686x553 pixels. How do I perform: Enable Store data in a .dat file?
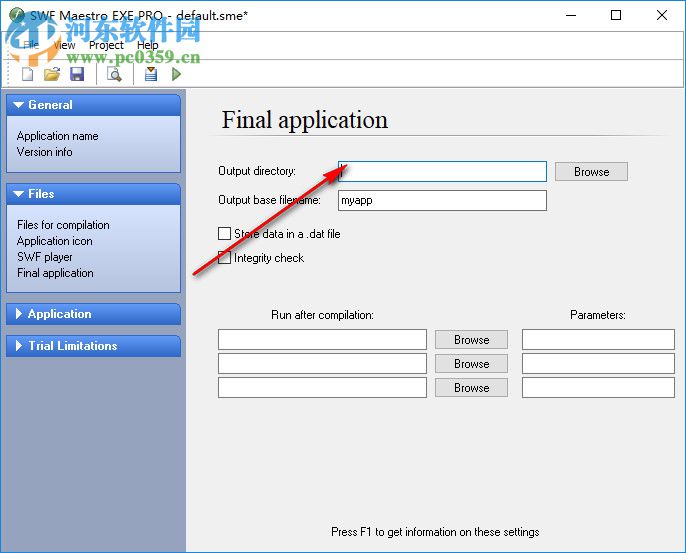point(224,234)
